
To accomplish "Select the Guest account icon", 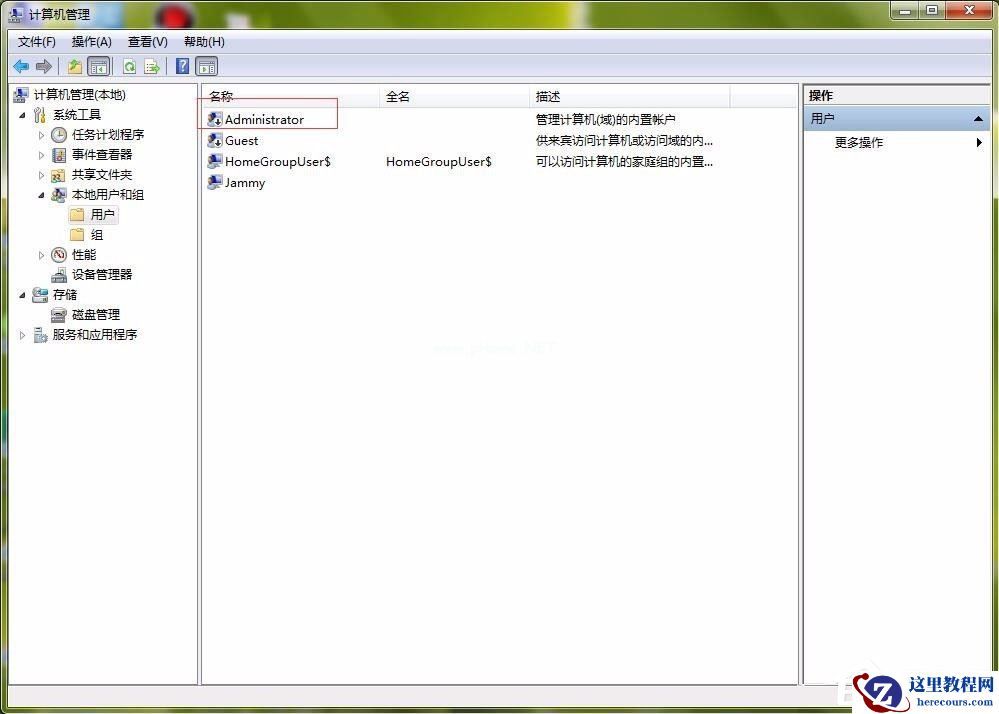I will [214, 140].
